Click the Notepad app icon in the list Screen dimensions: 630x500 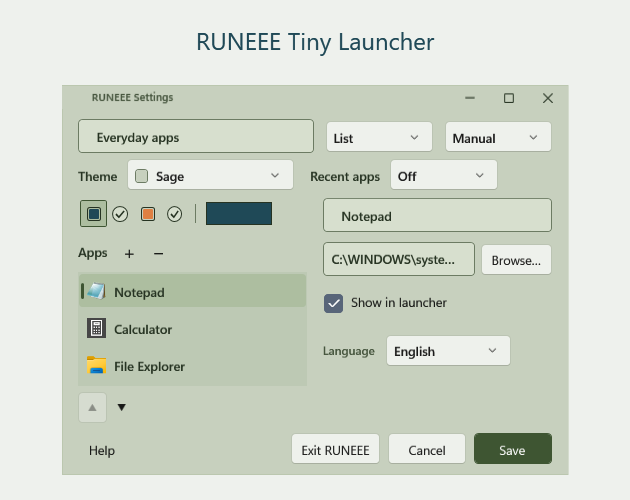96,291
